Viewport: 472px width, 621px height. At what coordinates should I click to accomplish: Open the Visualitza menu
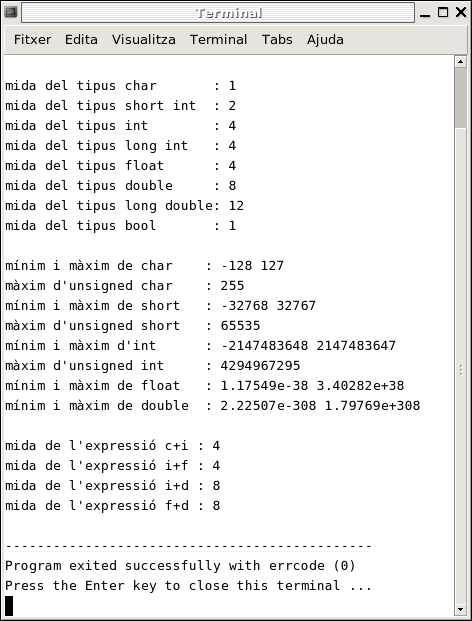144,40
